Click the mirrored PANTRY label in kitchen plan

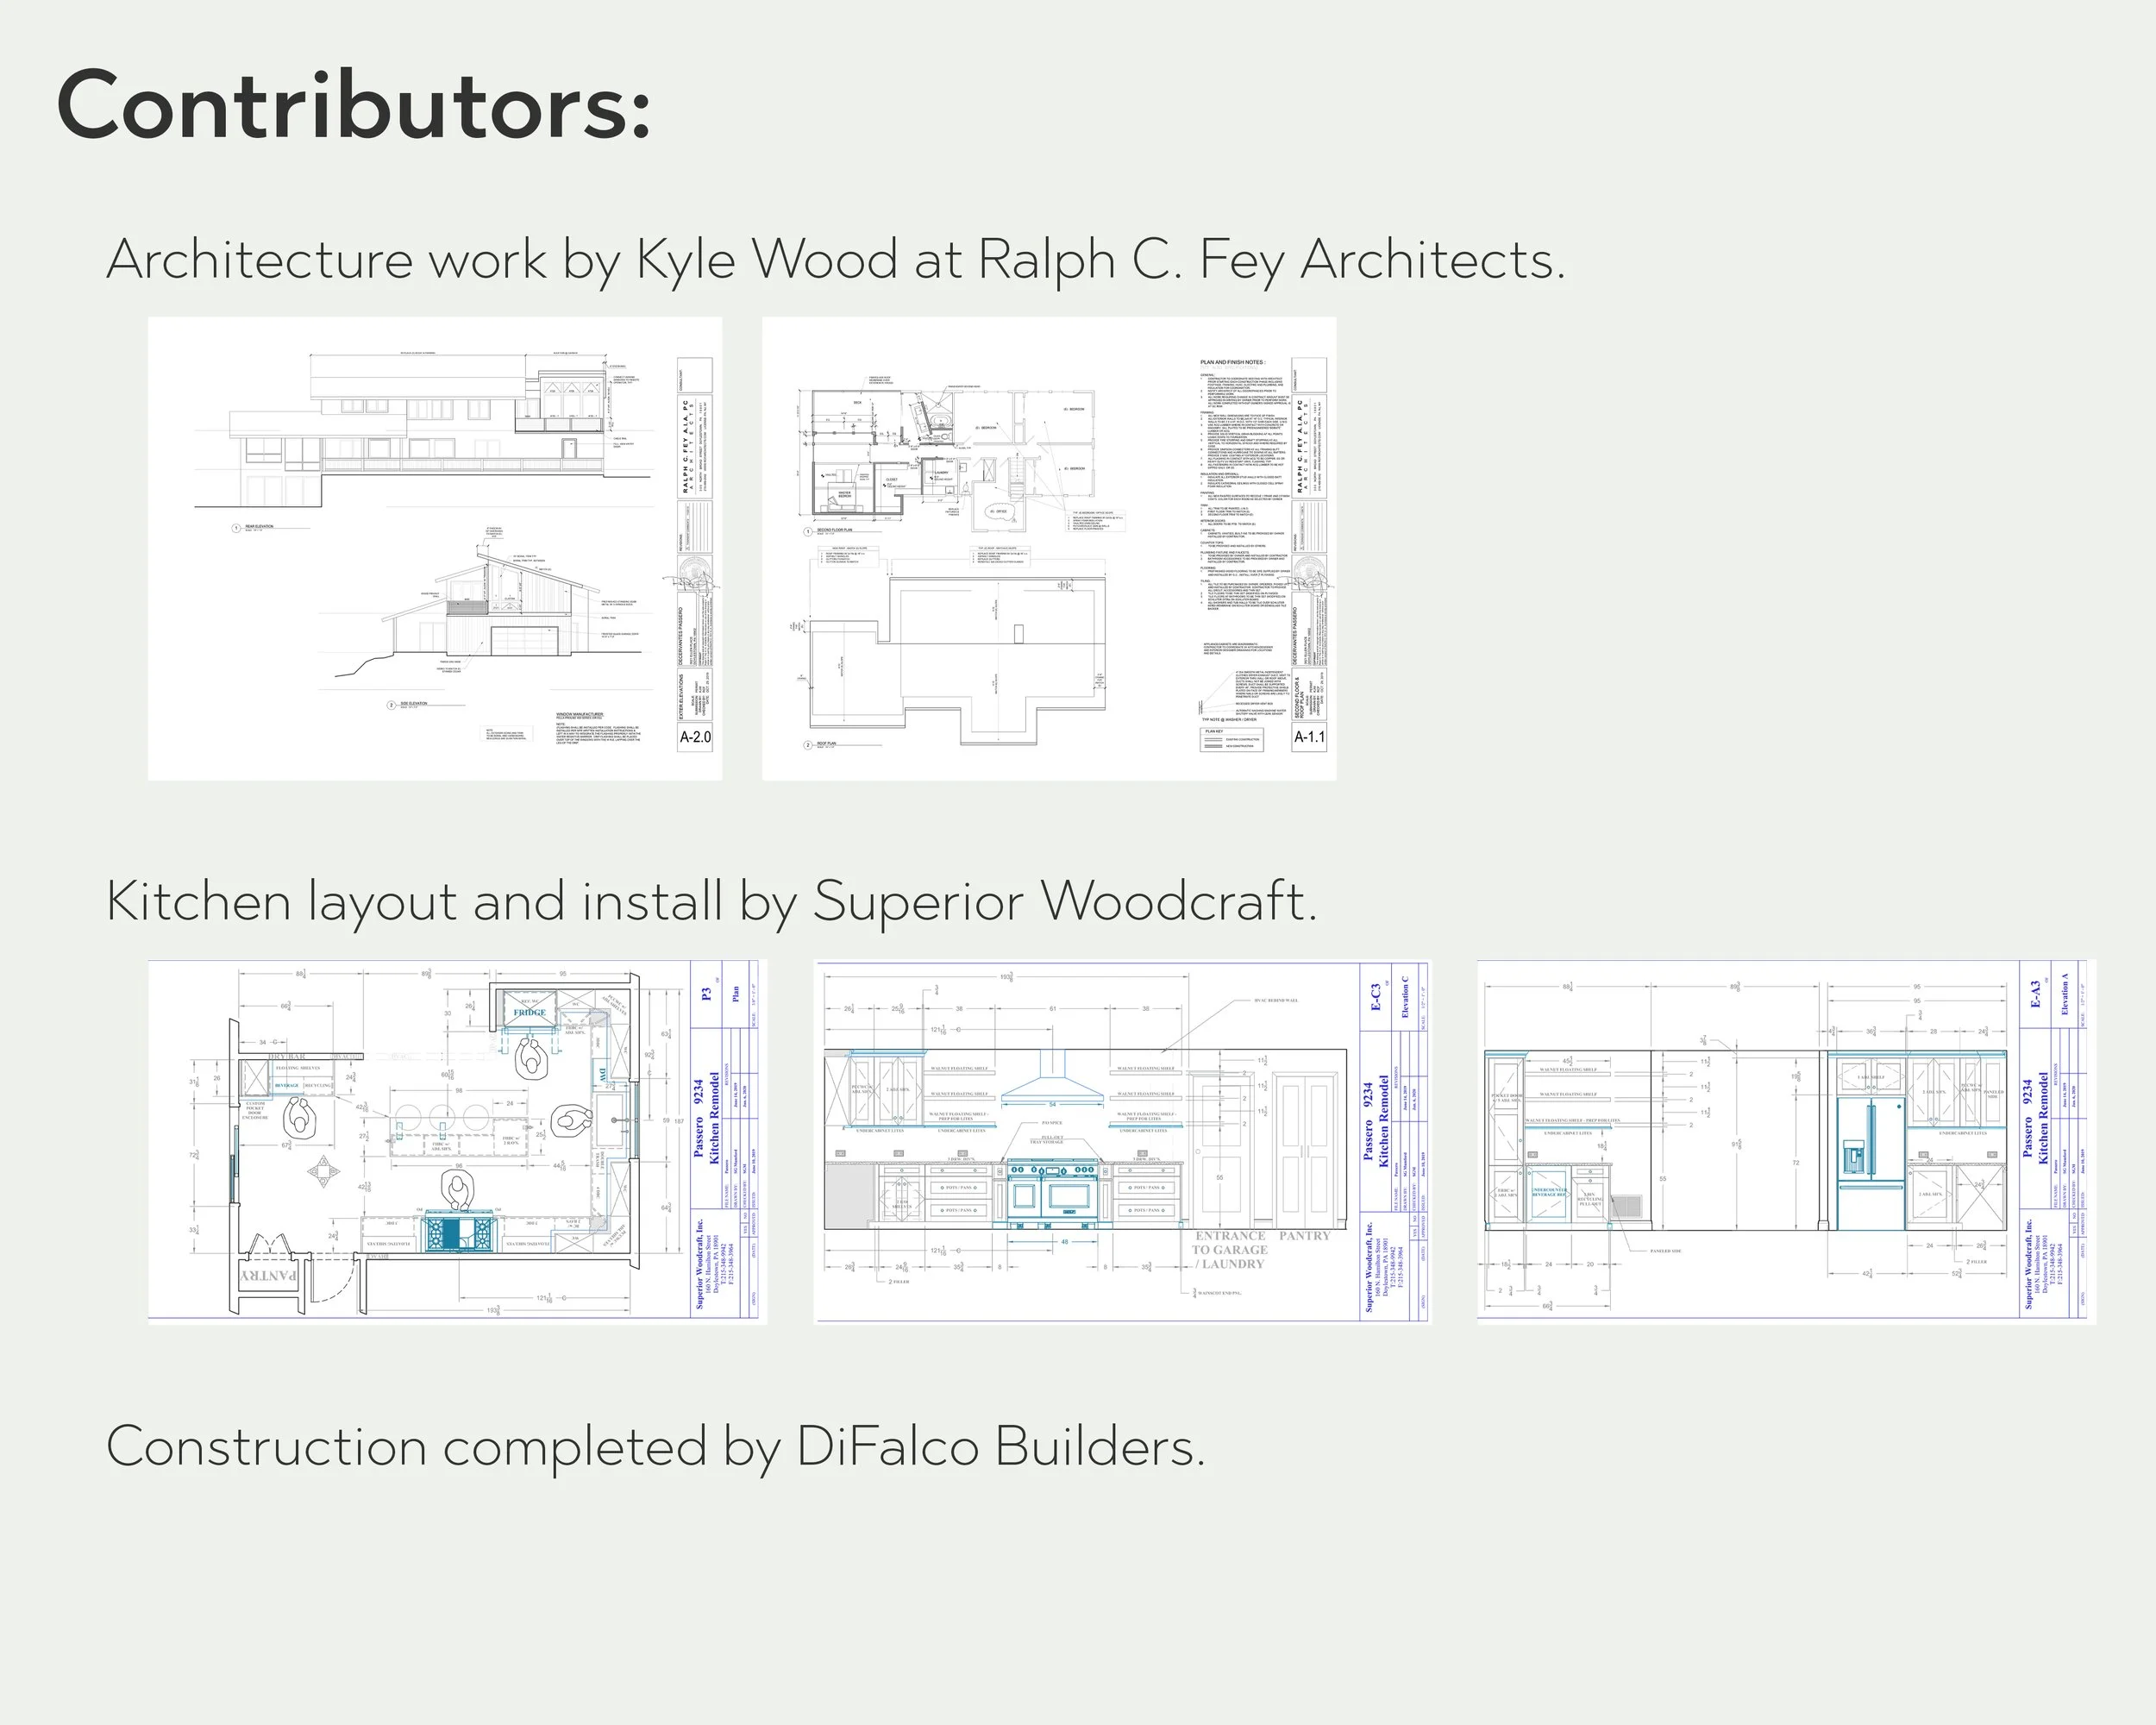[268, 1276]
